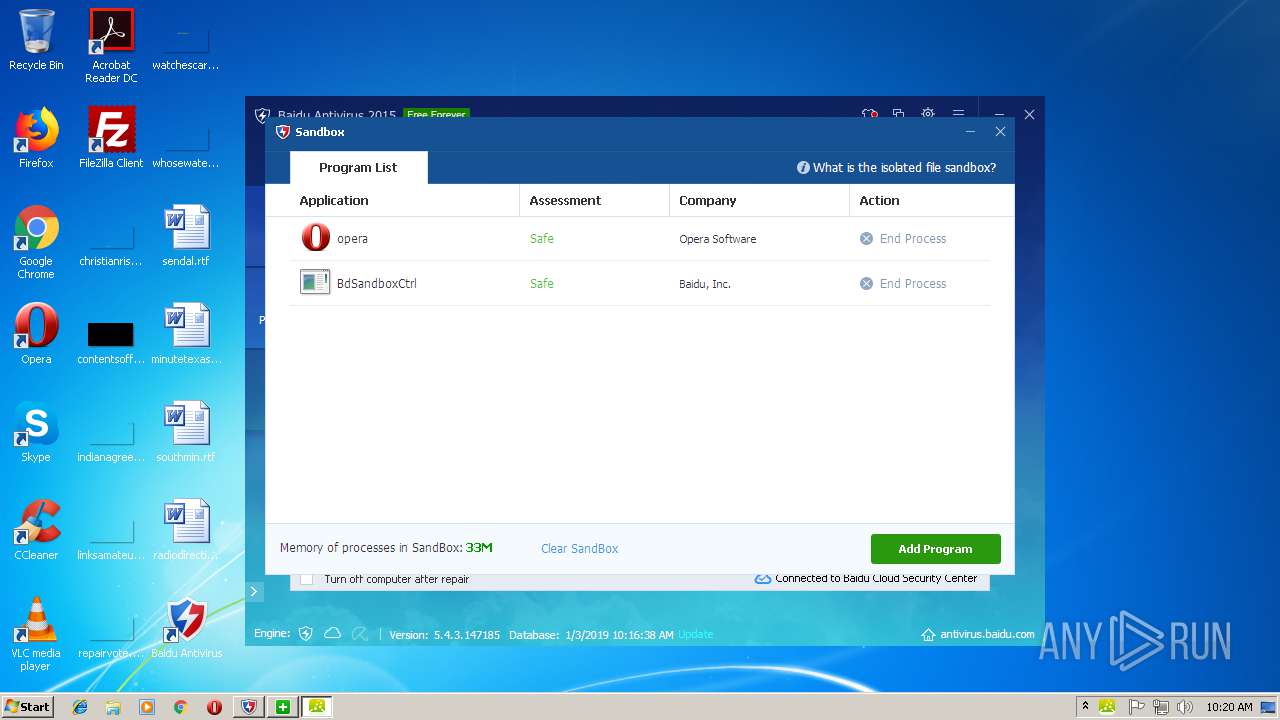Click the 'Opera Software' company cell

717,239
